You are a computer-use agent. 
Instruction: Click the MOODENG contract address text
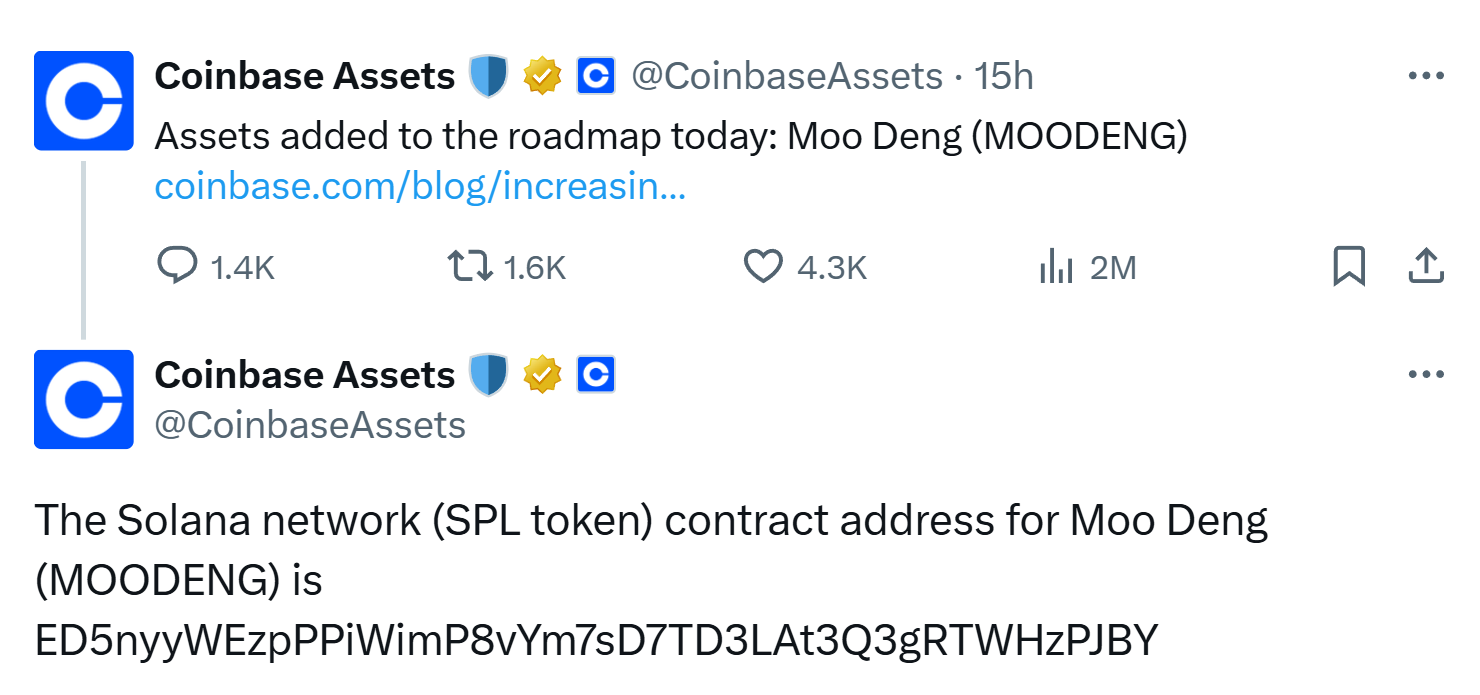[596, 640]
